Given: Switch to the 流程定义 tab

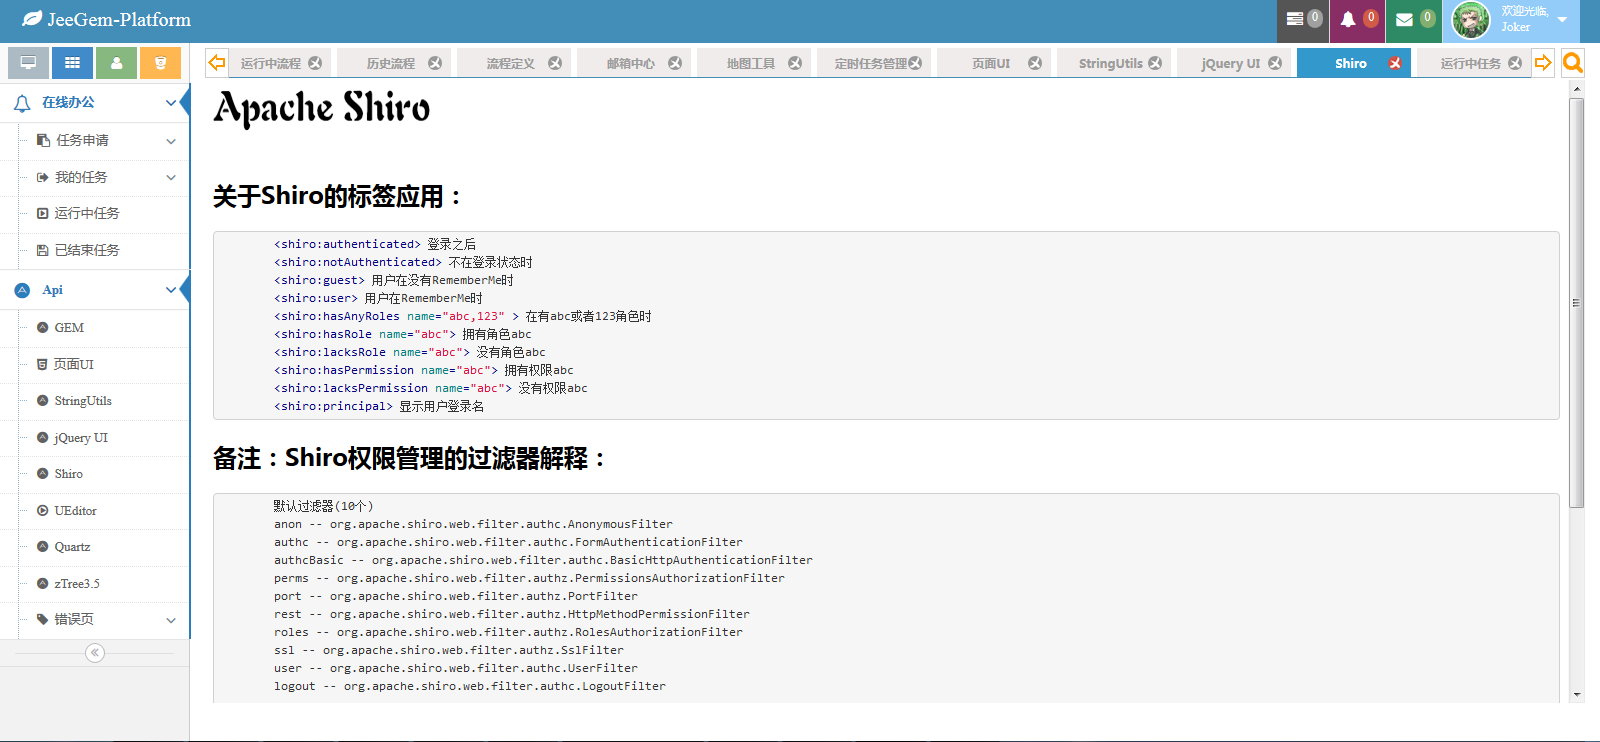Looking at the screenshot, I should (x=510, y=63).
